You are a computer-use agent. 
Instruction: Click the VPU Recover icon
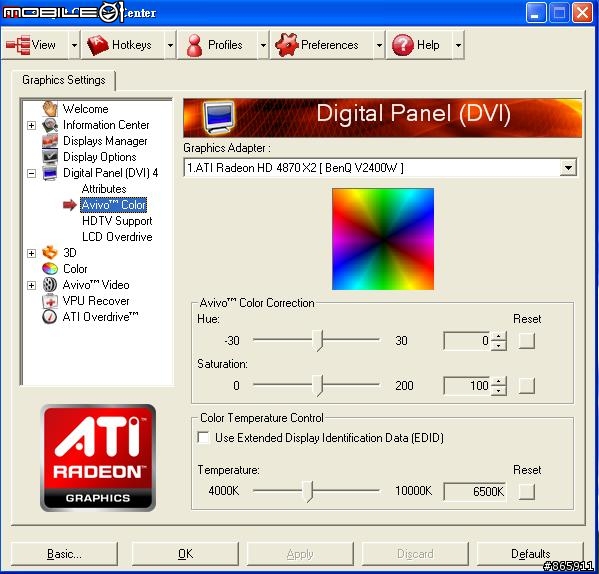pyautogui.click(x=50, y=301)
